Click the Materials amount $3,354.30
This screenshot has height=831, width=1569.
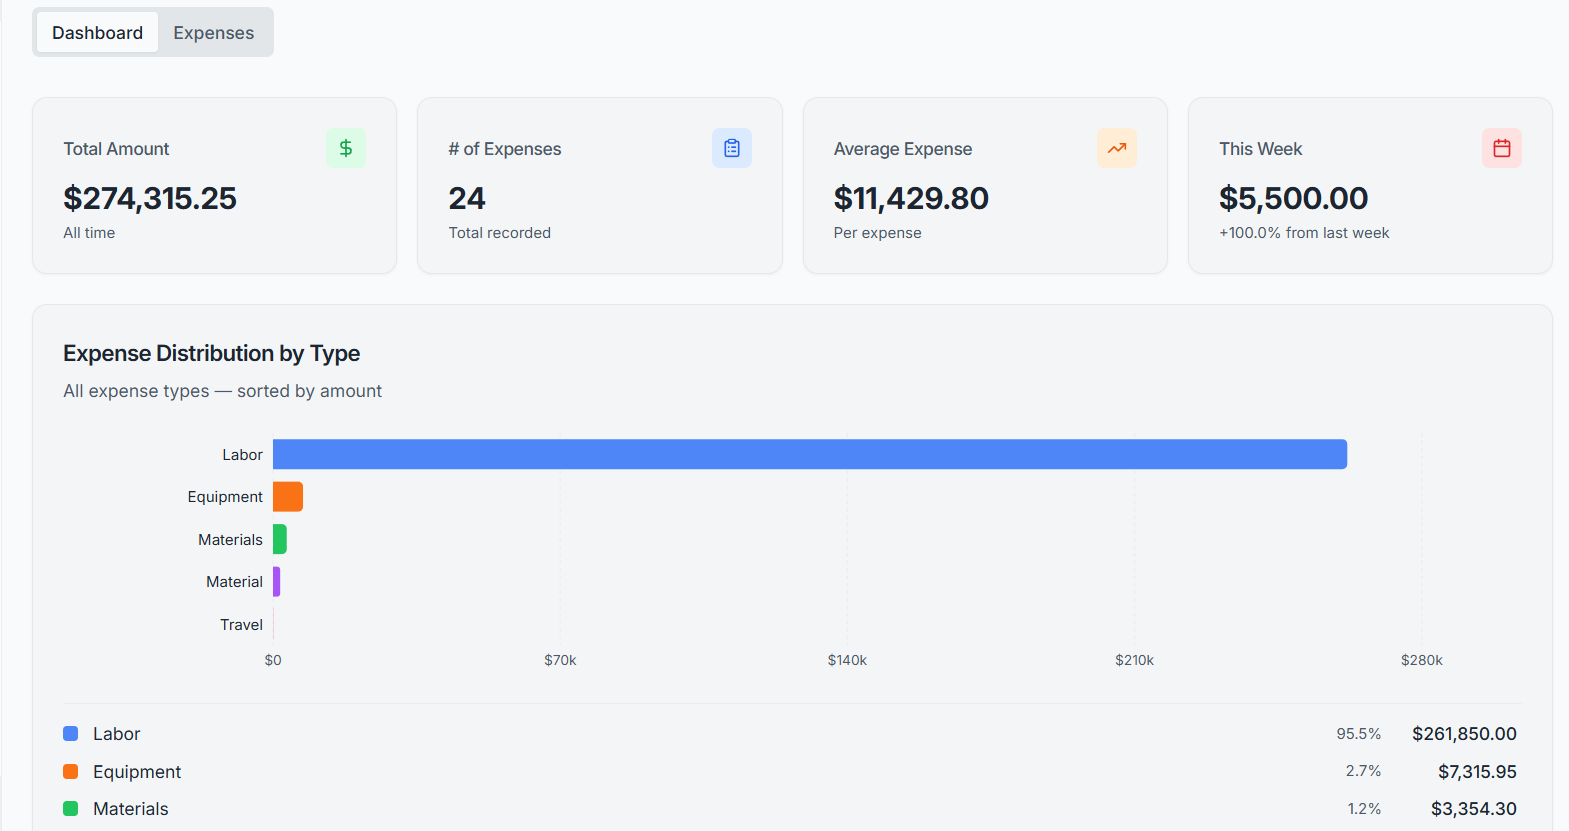1473,809
